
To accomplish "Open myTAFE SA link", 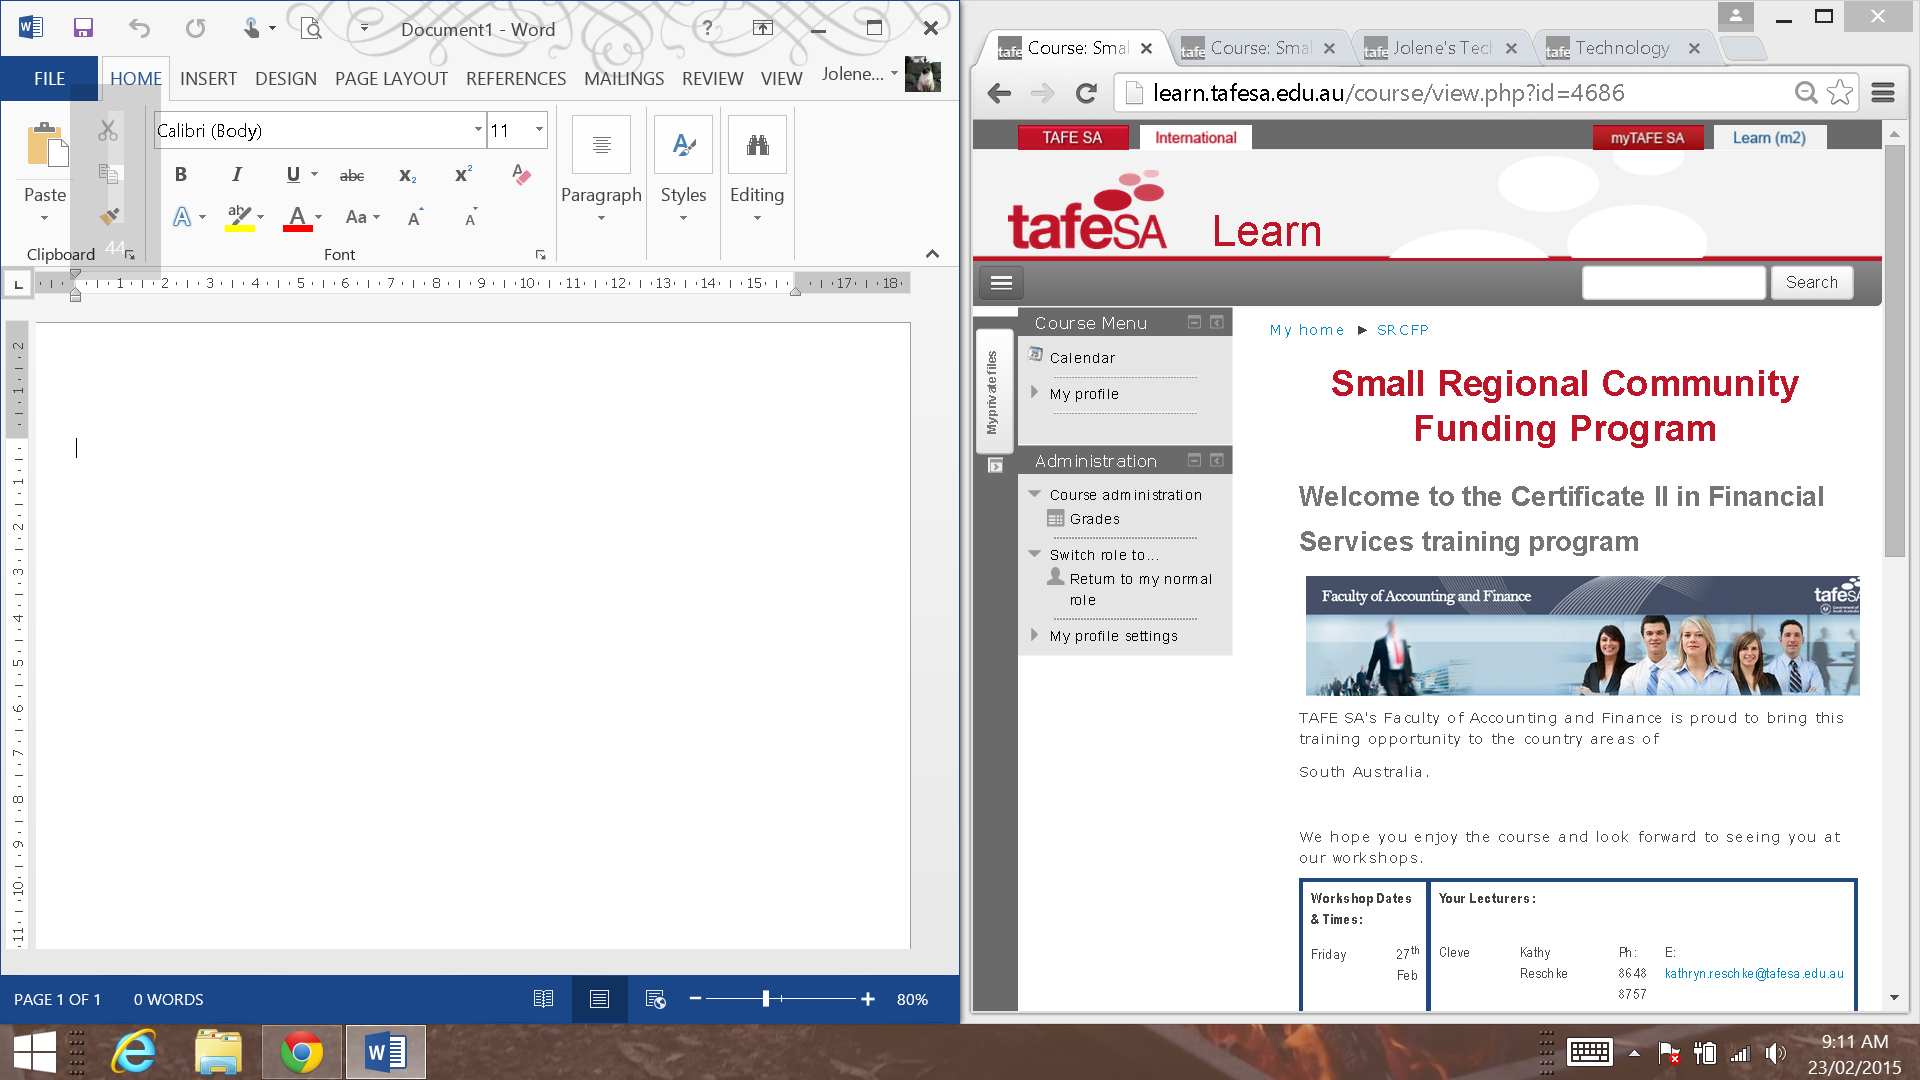I will point(1647,138).
